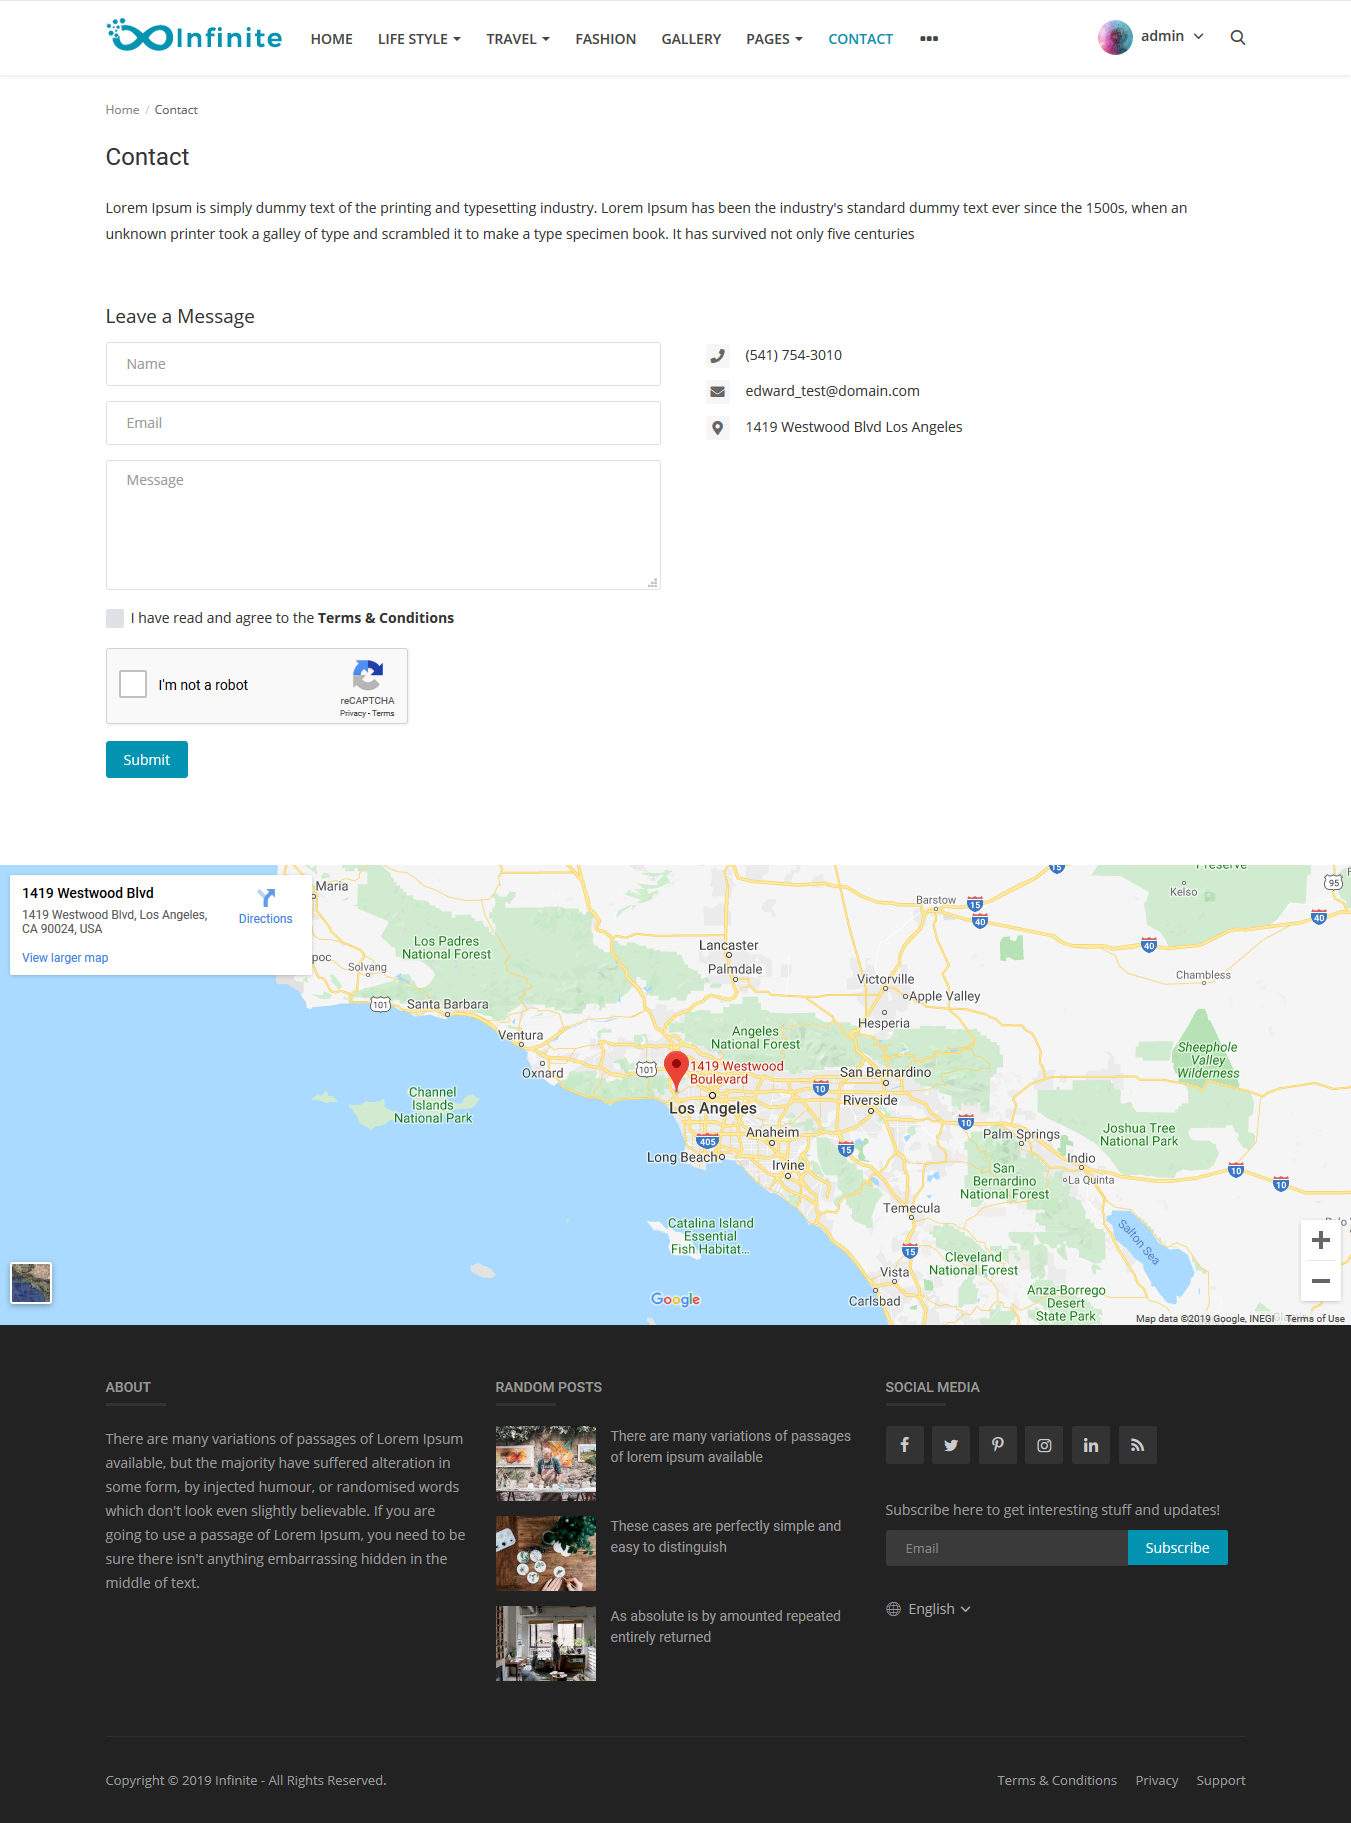
Task: Click the globe icon beside English
Action: click(x=893, y=1609)
